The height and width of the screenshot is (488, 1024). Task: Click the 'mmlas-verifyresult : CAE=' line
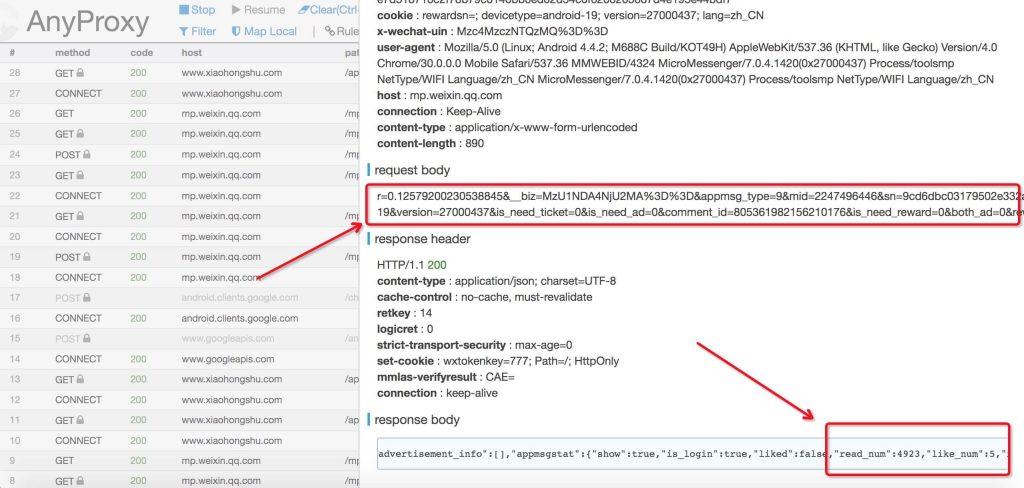[x=446, y=377]
